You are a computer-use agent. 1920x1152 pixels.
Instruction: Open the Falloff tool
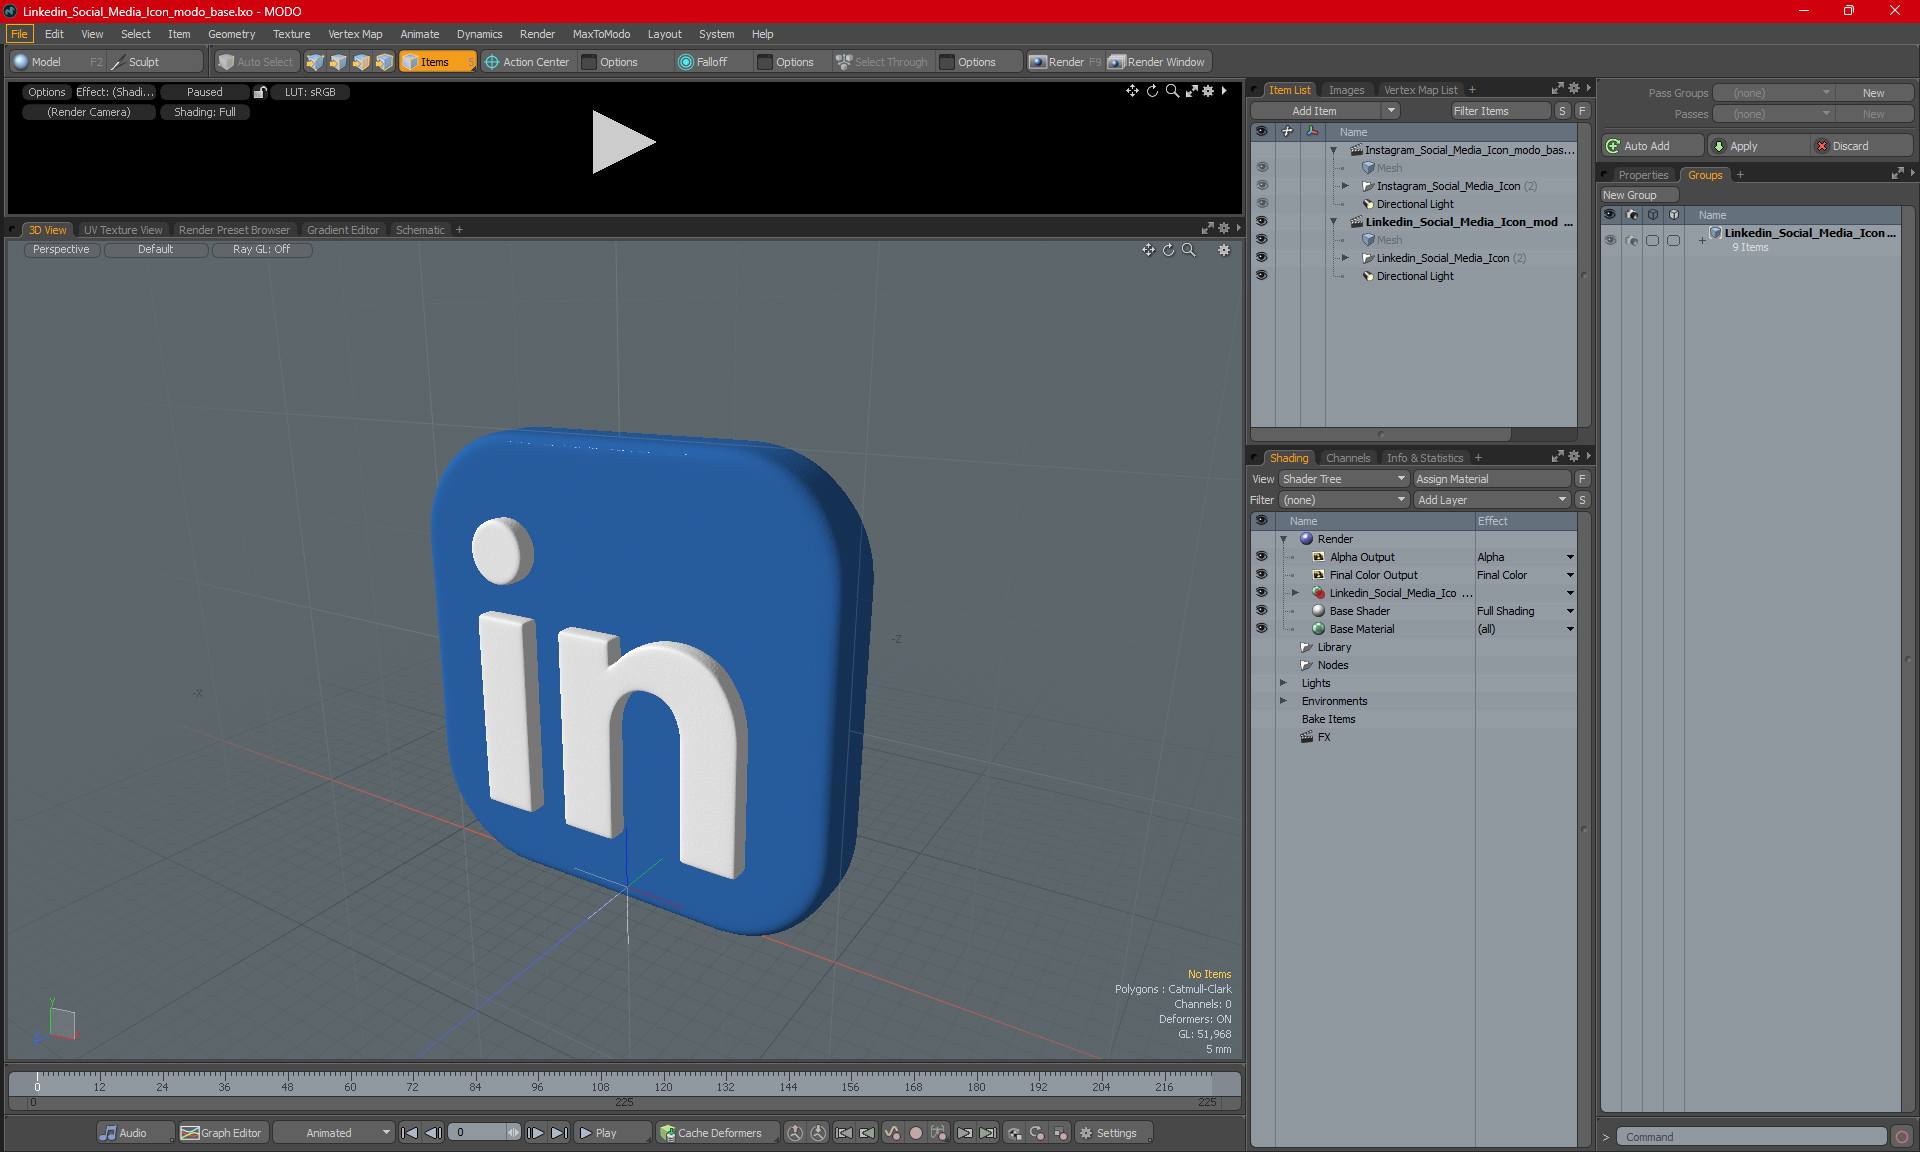click(703, 62)
